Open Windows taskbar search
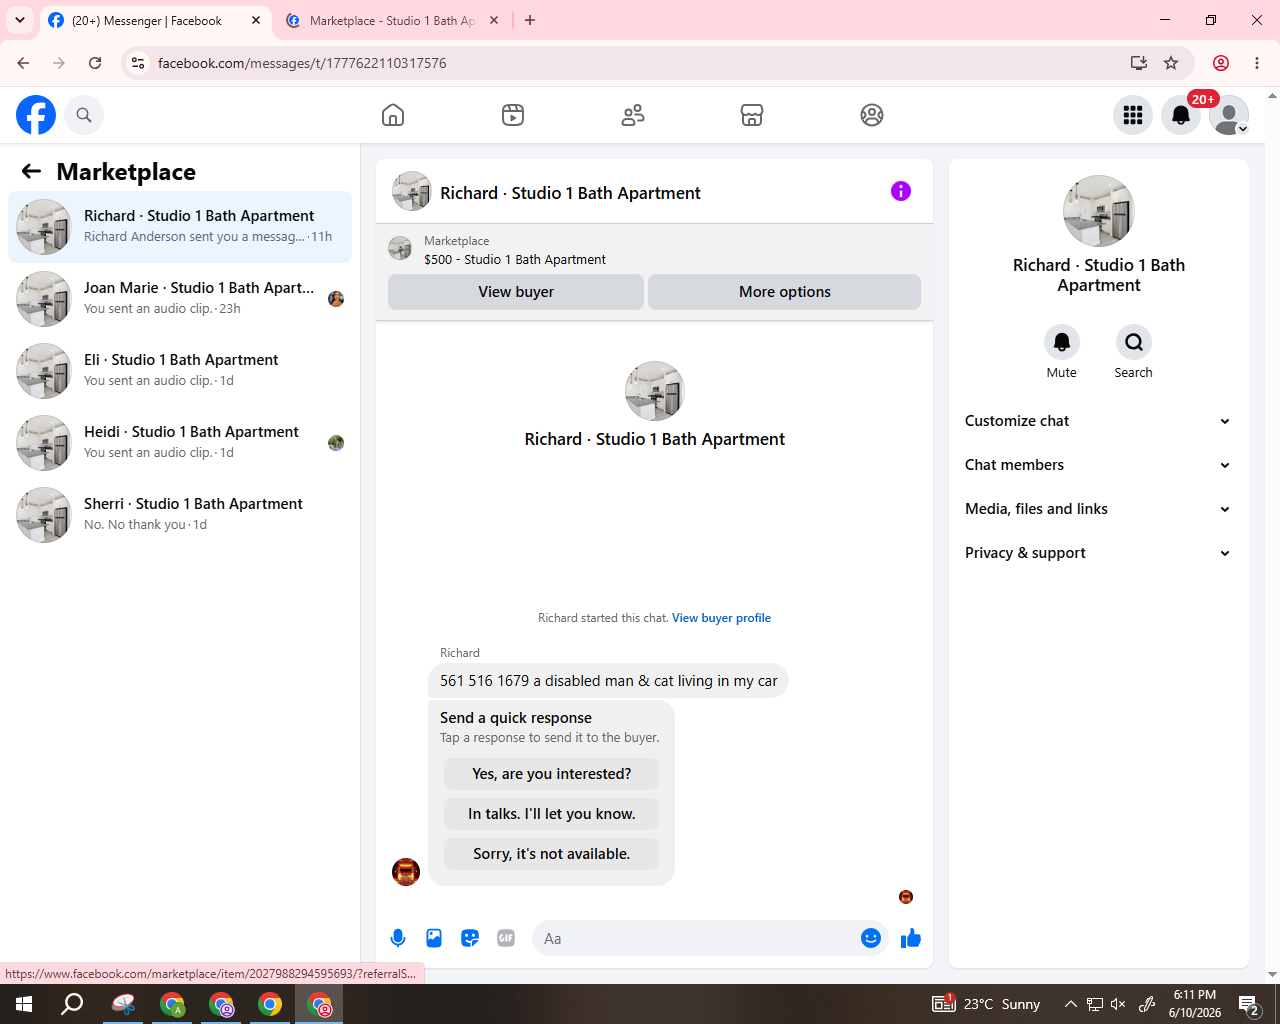This screenshot has height=1024, width=1280. point(72,1004)
